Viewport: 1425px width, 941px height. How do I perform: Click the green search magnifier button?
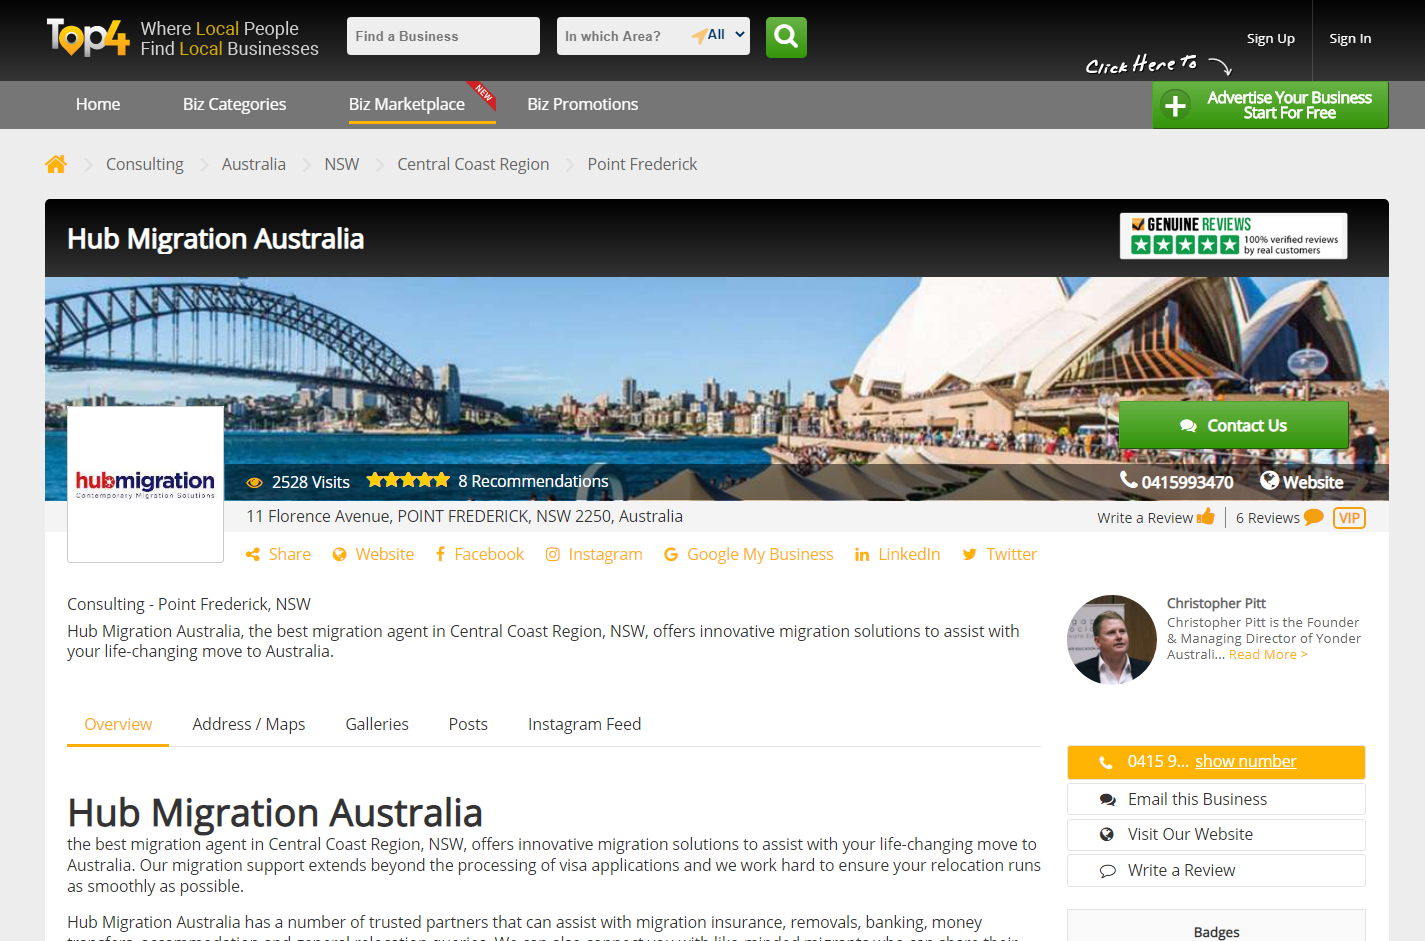point(786,37)
